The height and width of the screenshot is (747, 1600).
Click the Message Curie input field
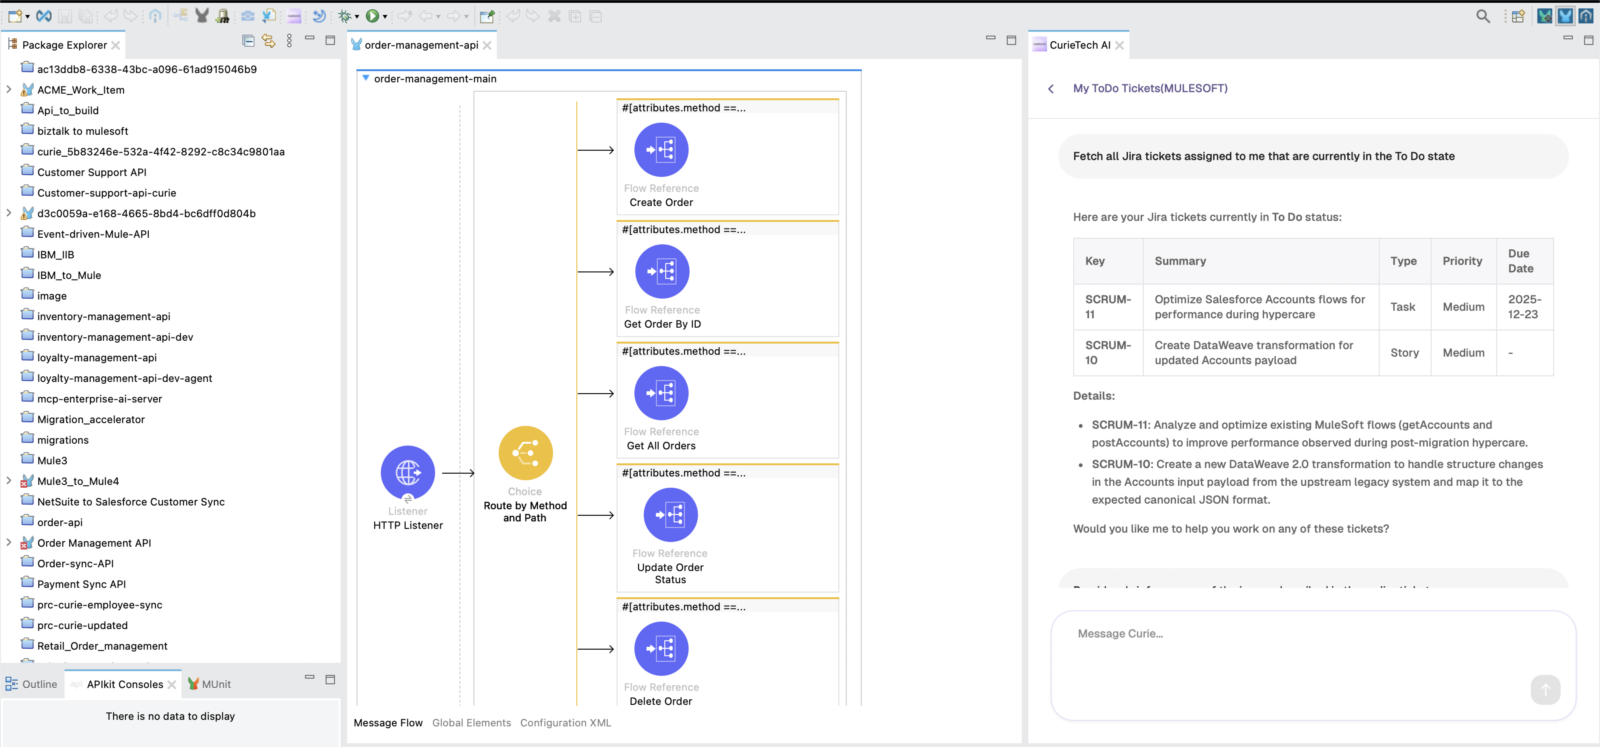point(1314,664)
